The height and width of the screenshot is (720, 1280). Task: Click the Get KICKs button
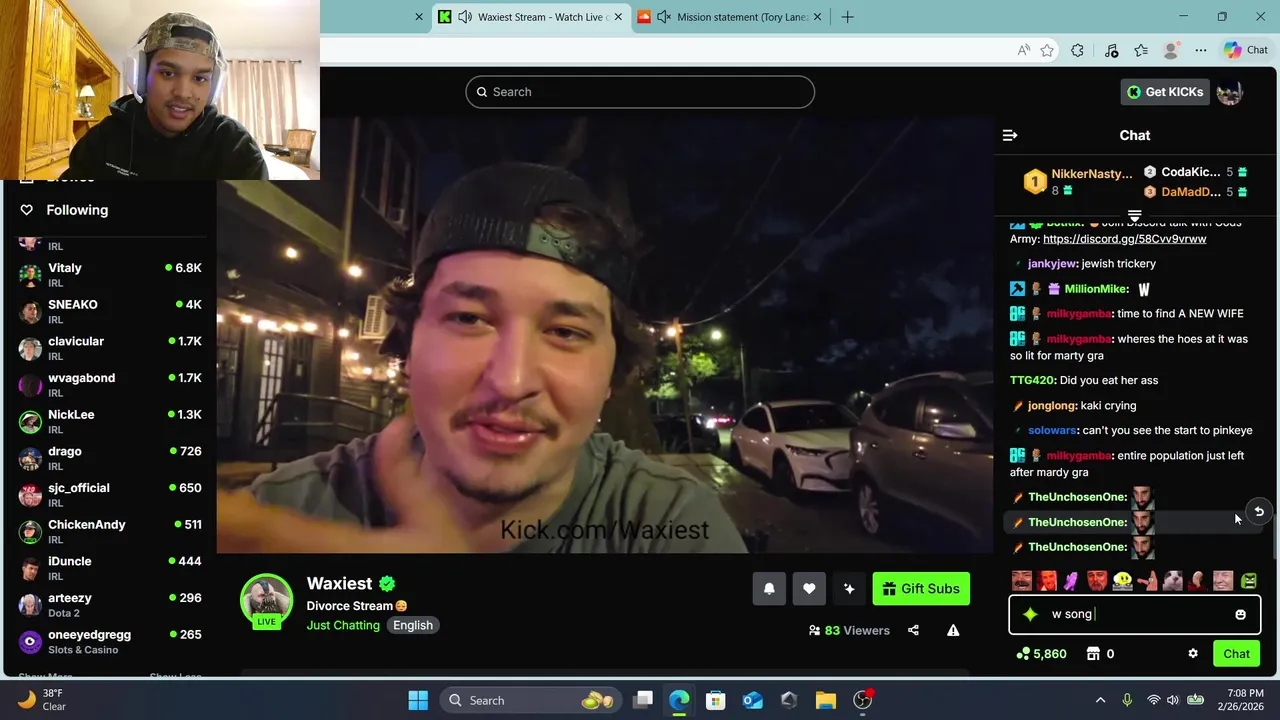click(x=1165, y=92)
